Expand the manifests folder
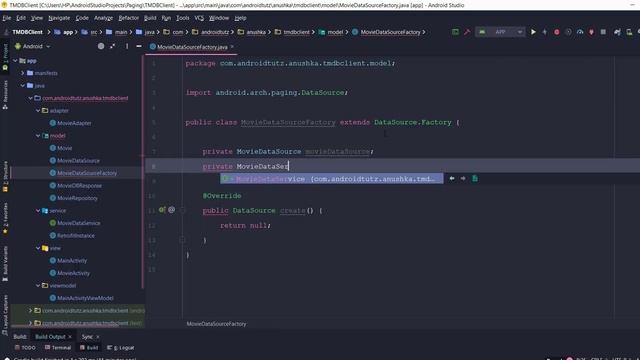This screenshot has width=640, height=360. (23, 73)
